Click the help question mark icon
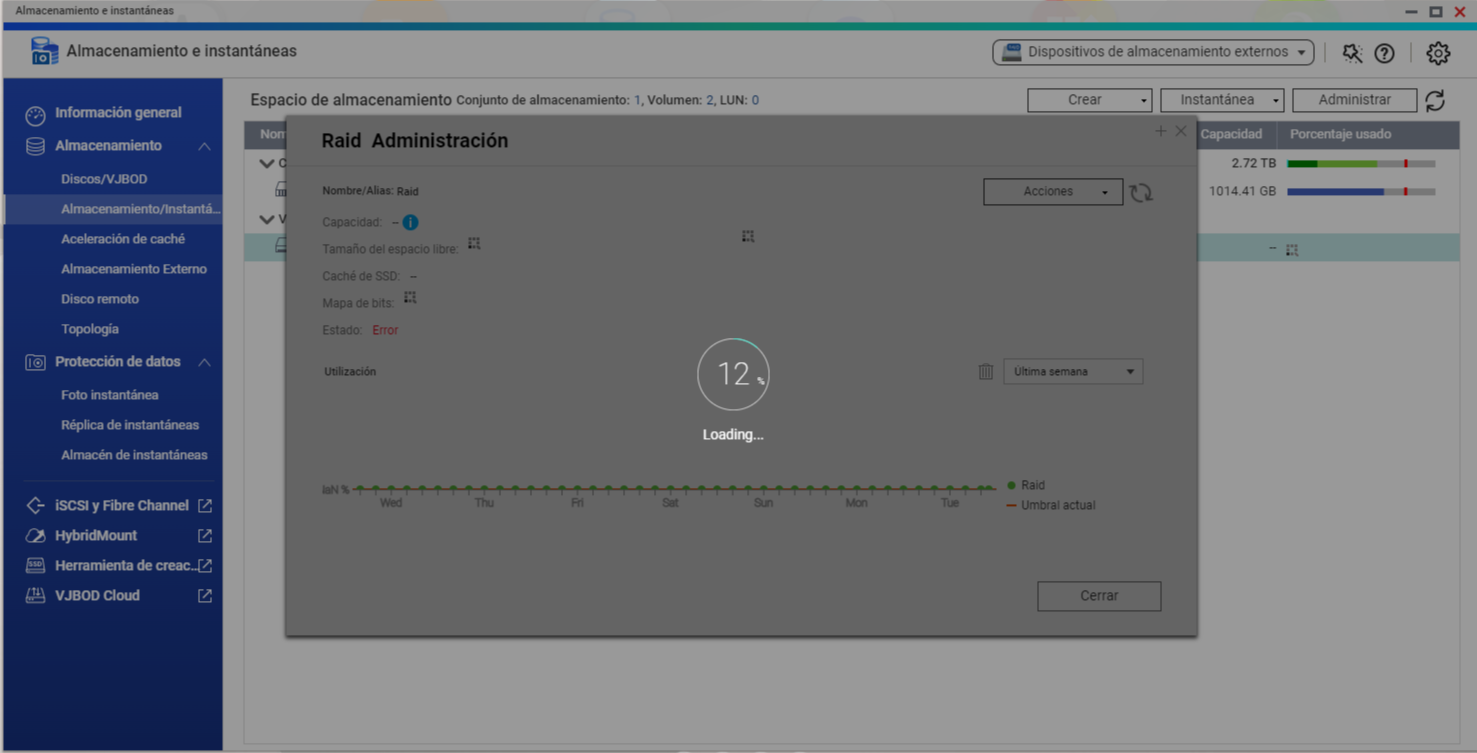This screenshot has height=753, width=1477. 1384,54
